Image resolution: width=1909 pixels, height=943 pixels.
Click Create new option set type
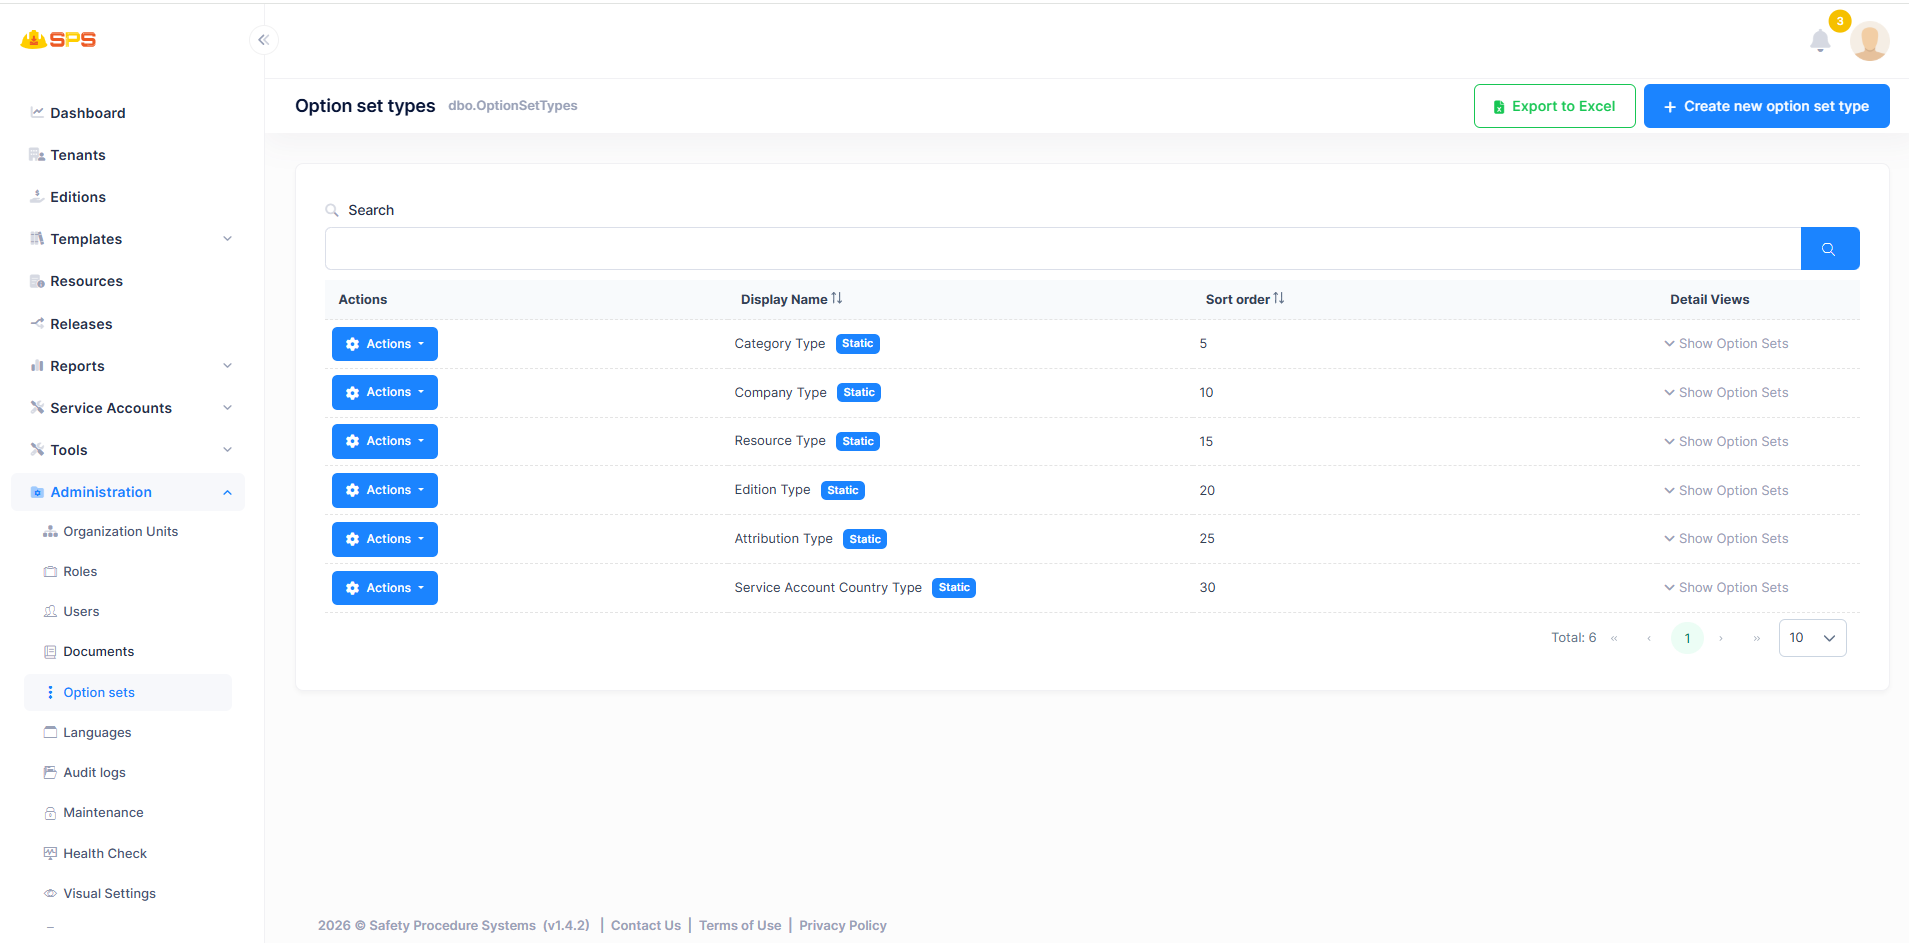[1766, 106]
